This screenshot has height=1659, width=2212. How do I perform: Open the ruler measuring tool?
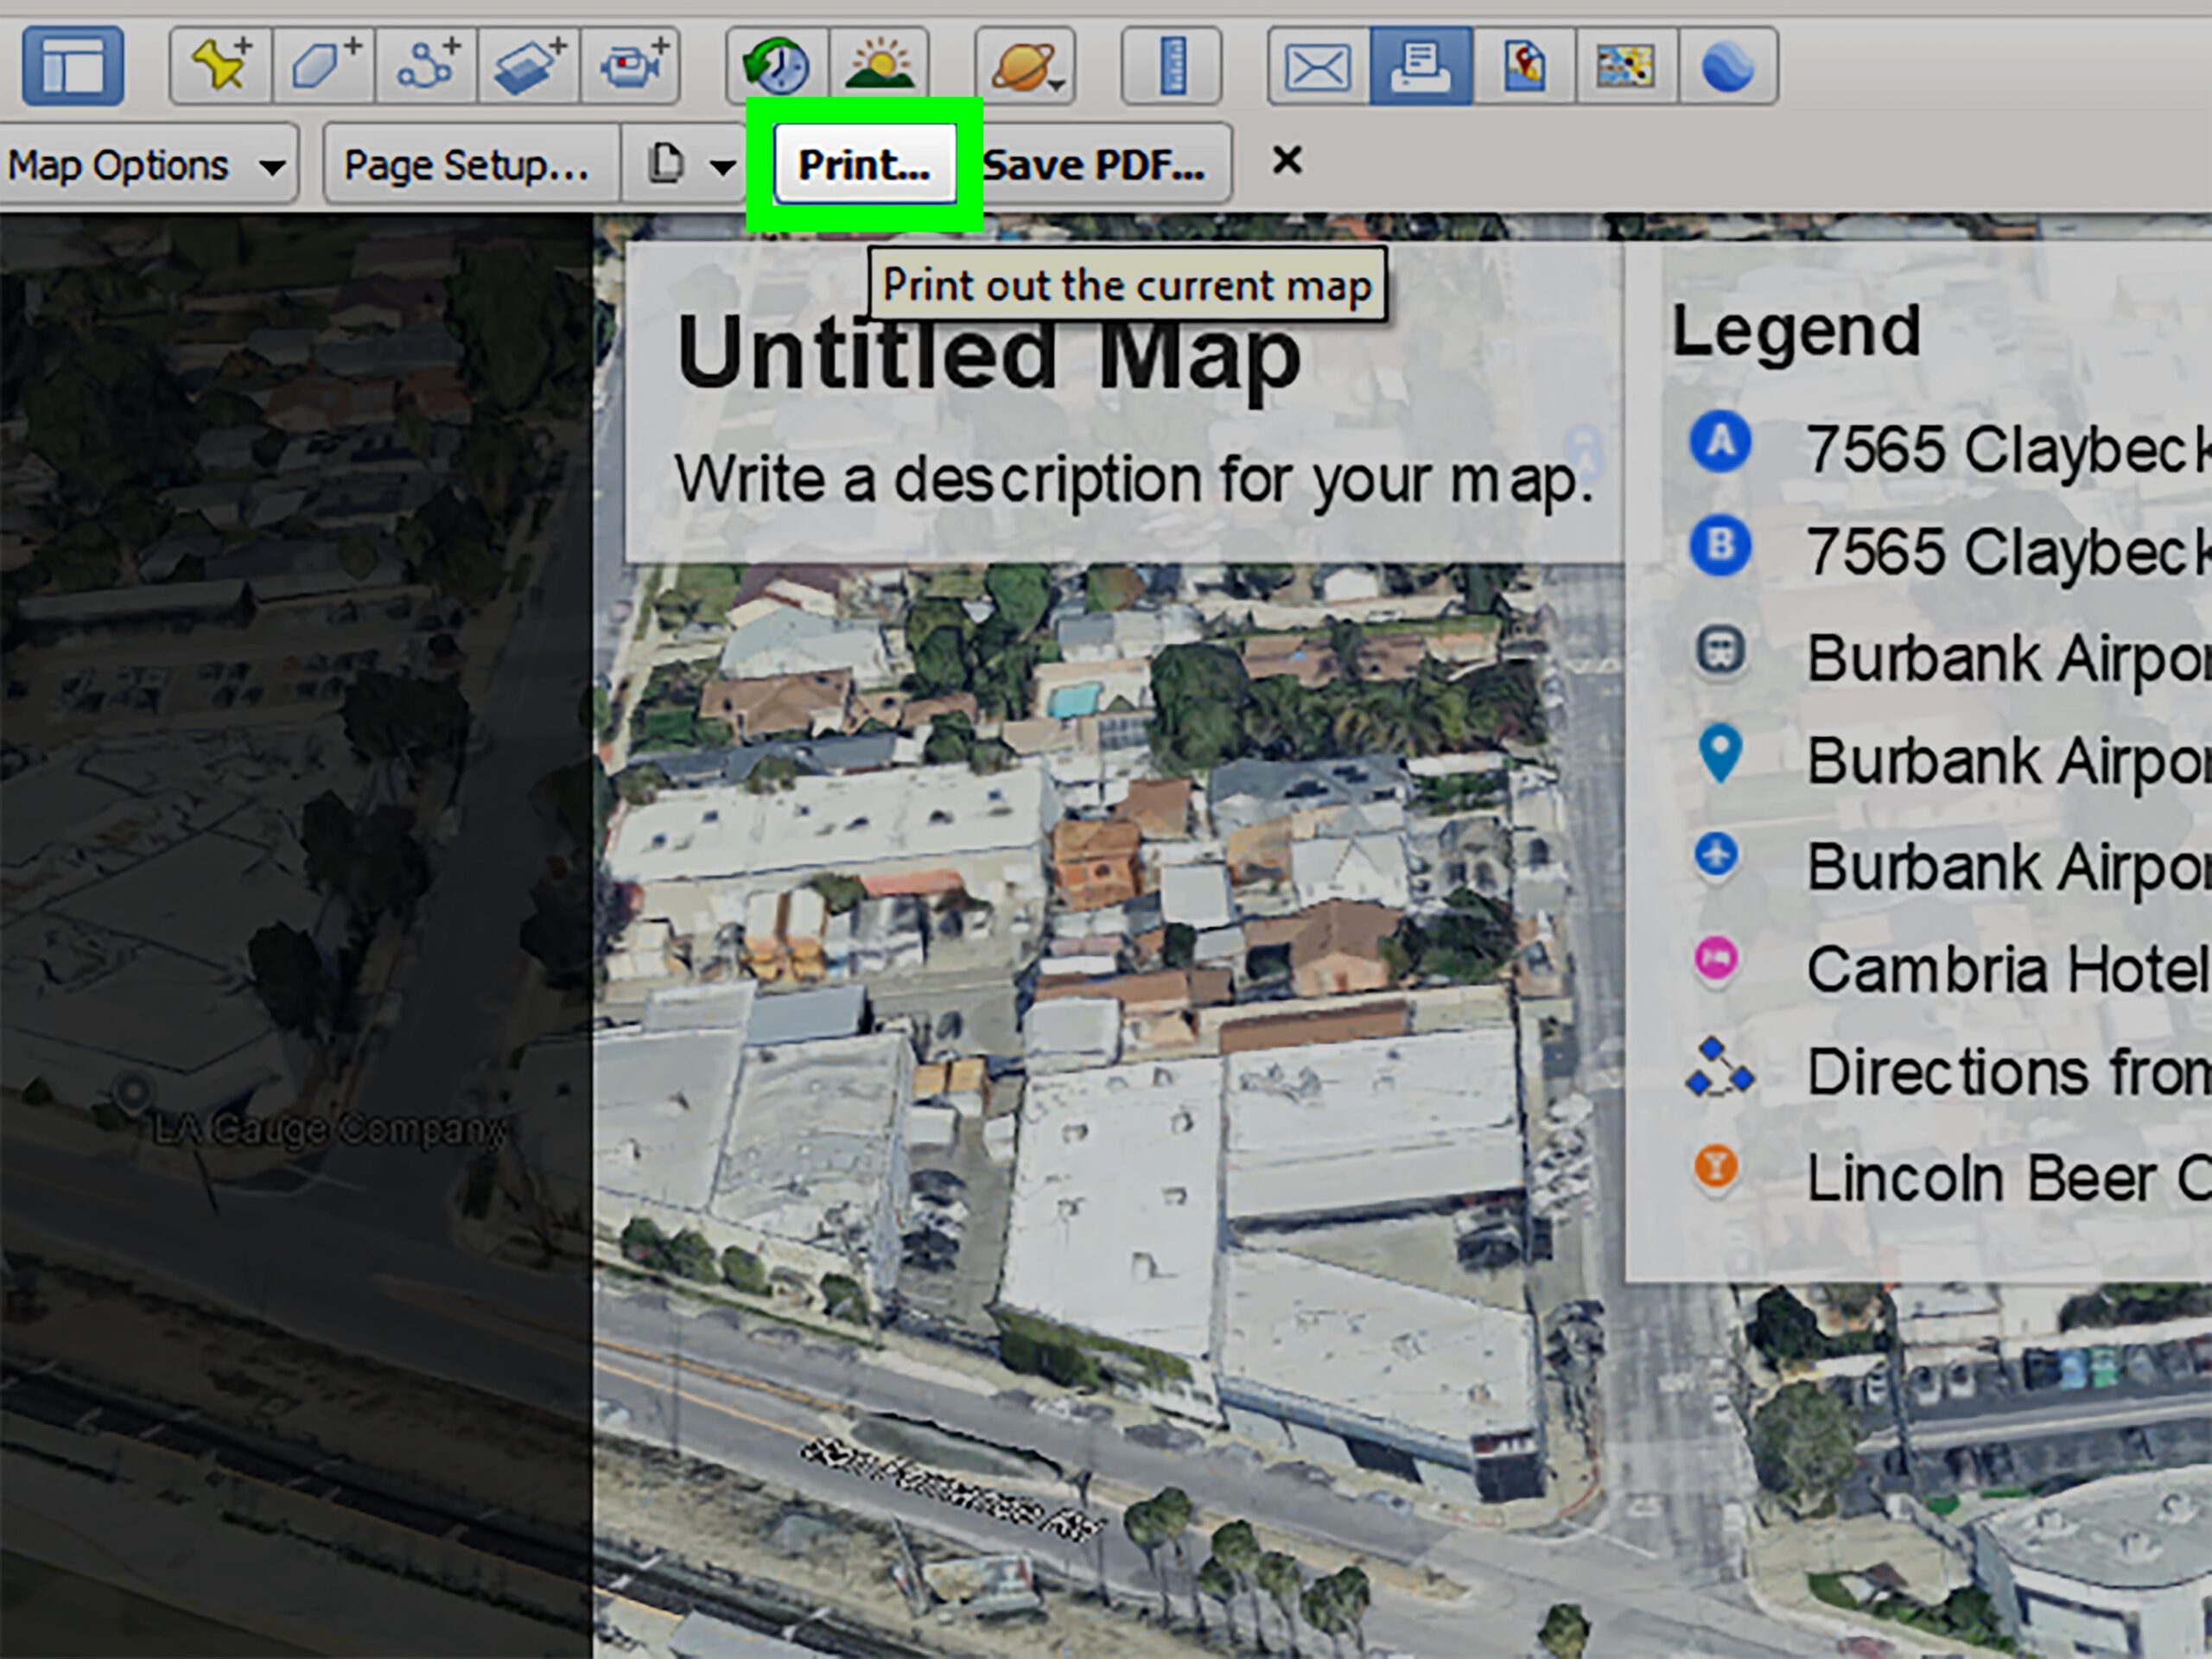pyautogui.click(x=1171, y=66)
